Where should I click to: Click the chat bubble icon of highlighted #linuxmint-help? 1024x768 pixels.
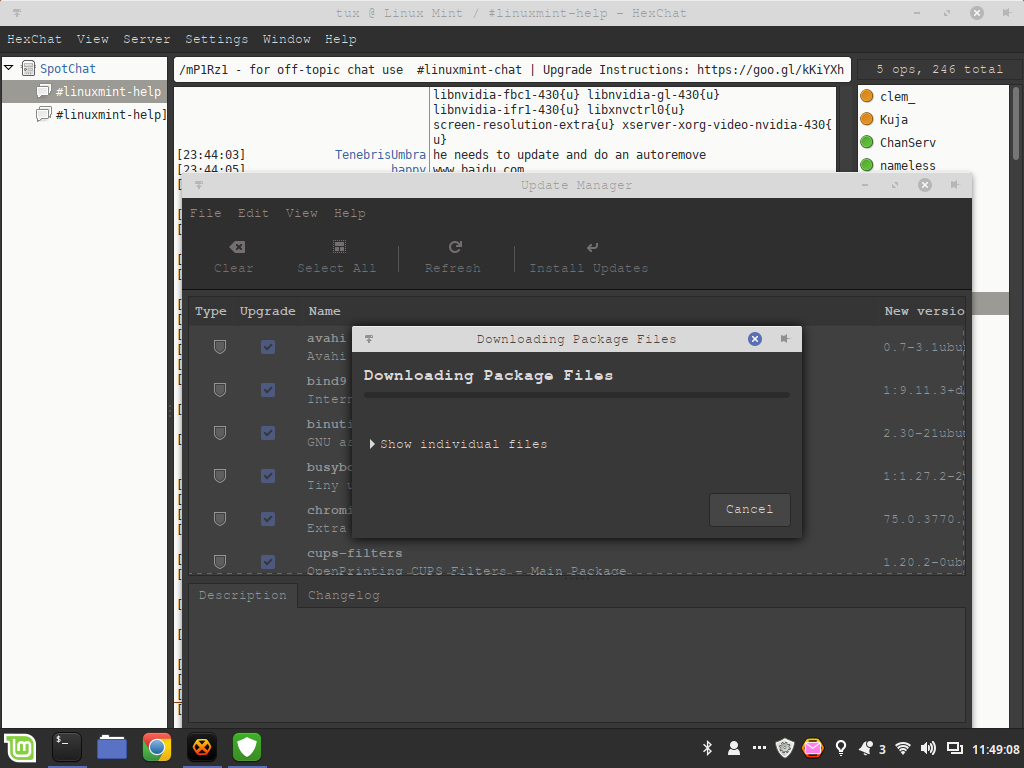click(44, 91)
